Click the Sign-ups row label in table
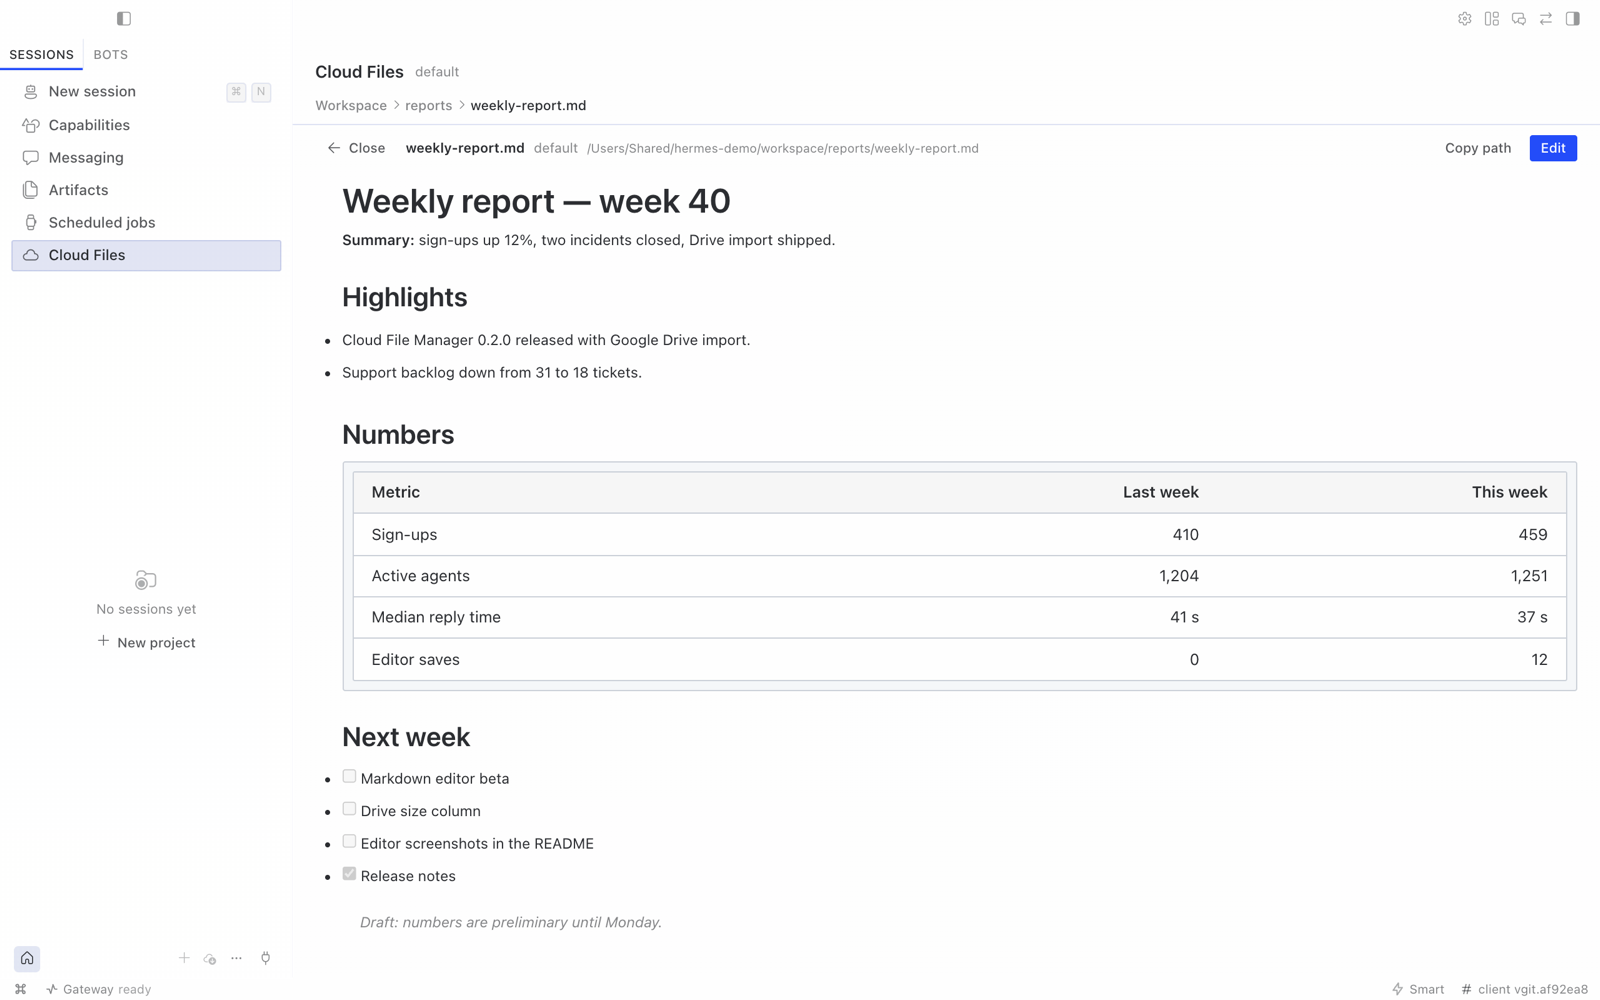 tap(404, 535)
